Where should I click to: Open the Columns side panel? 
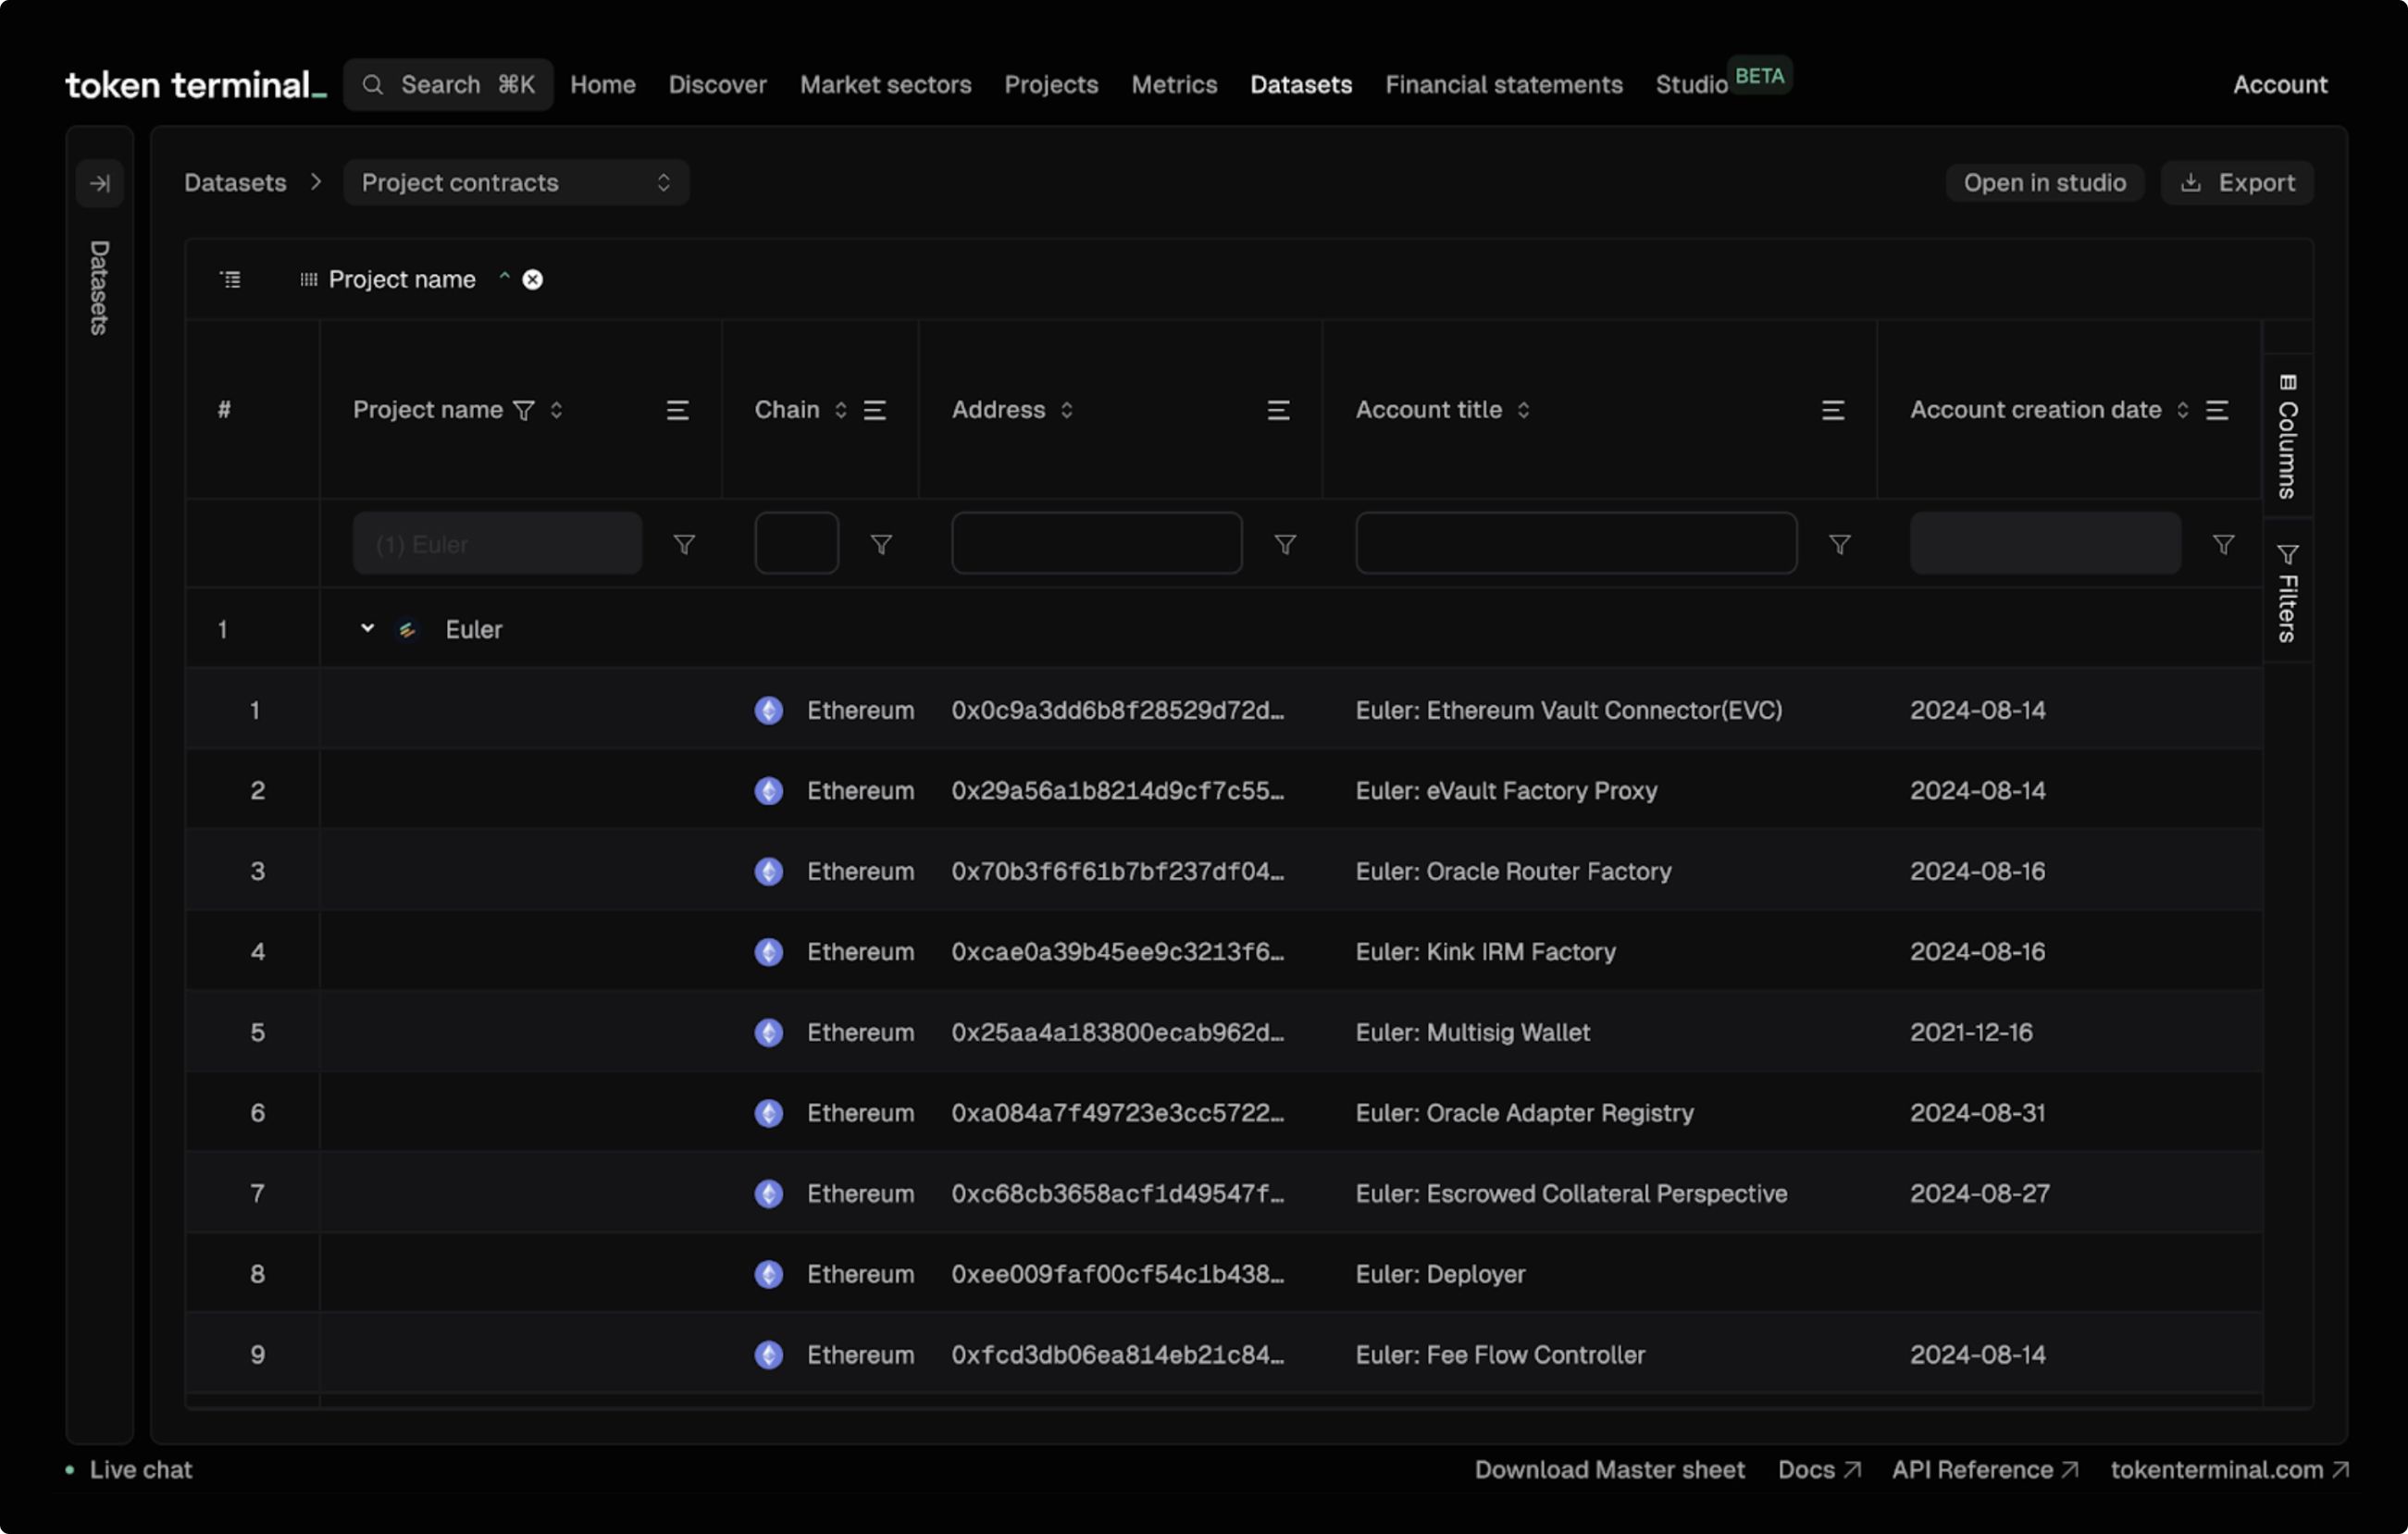pyautogui.click(x=2287, y=437)
